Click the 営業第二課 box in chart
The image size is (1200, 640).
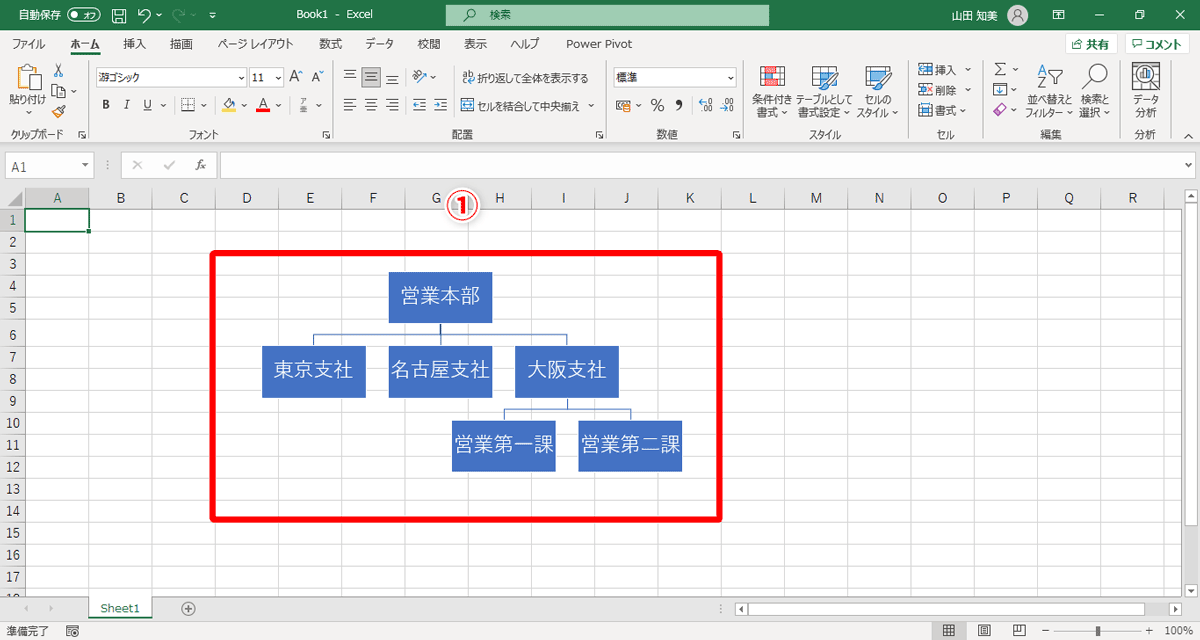[x=630, y=446]
